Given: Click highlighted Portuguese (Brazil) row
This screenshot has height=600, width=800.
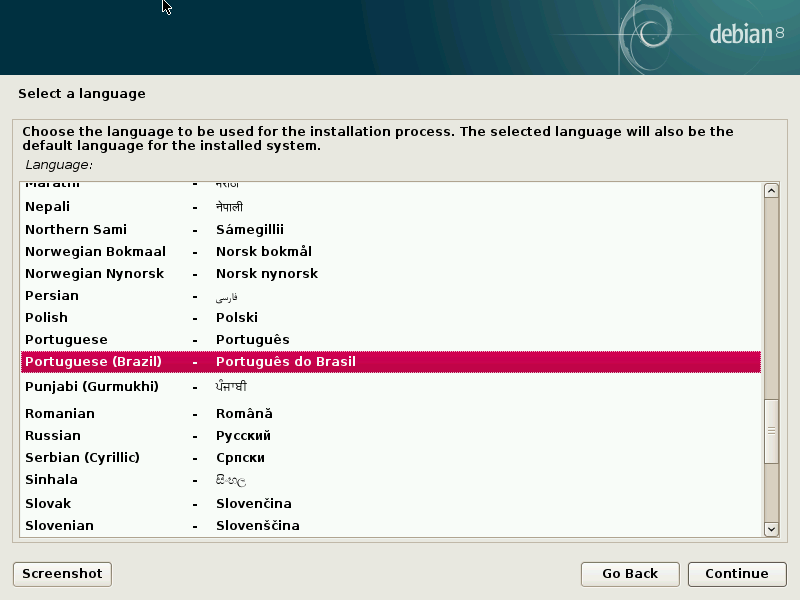Looking at the screenshot, I should coord(390,361).
